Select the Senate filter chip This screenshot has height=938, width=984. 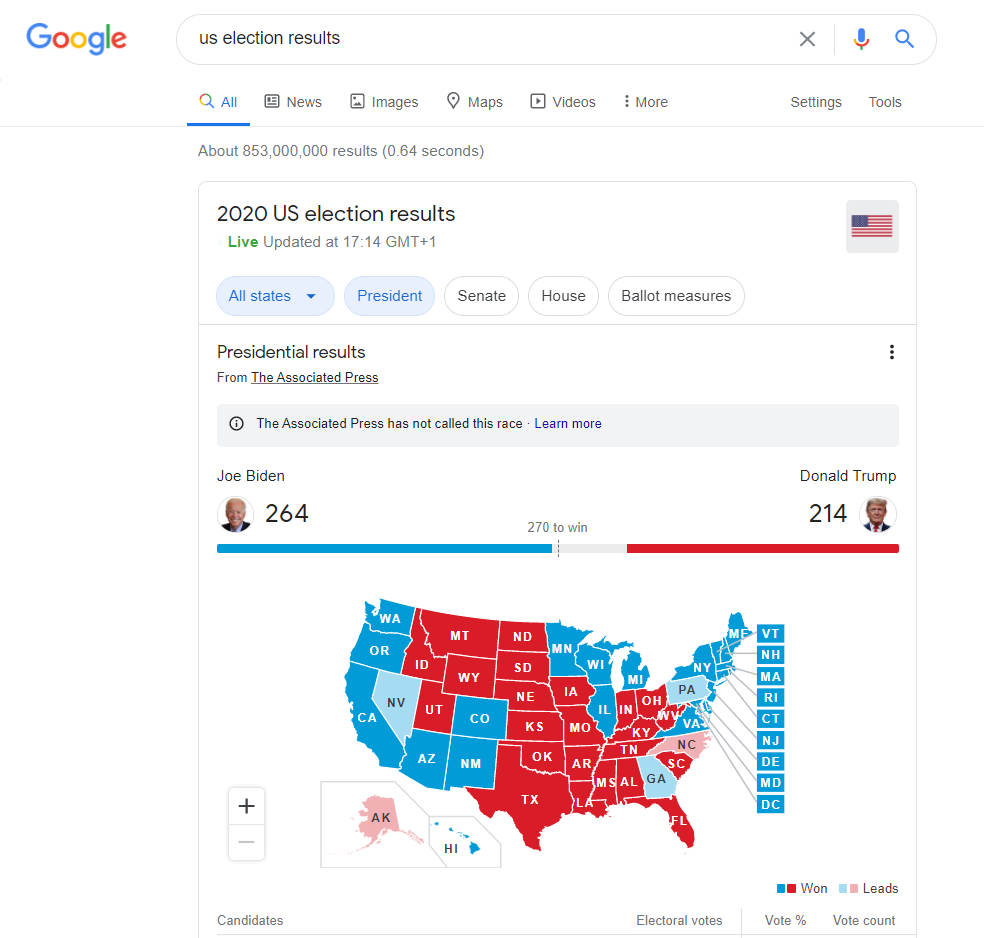pos(481,296)
